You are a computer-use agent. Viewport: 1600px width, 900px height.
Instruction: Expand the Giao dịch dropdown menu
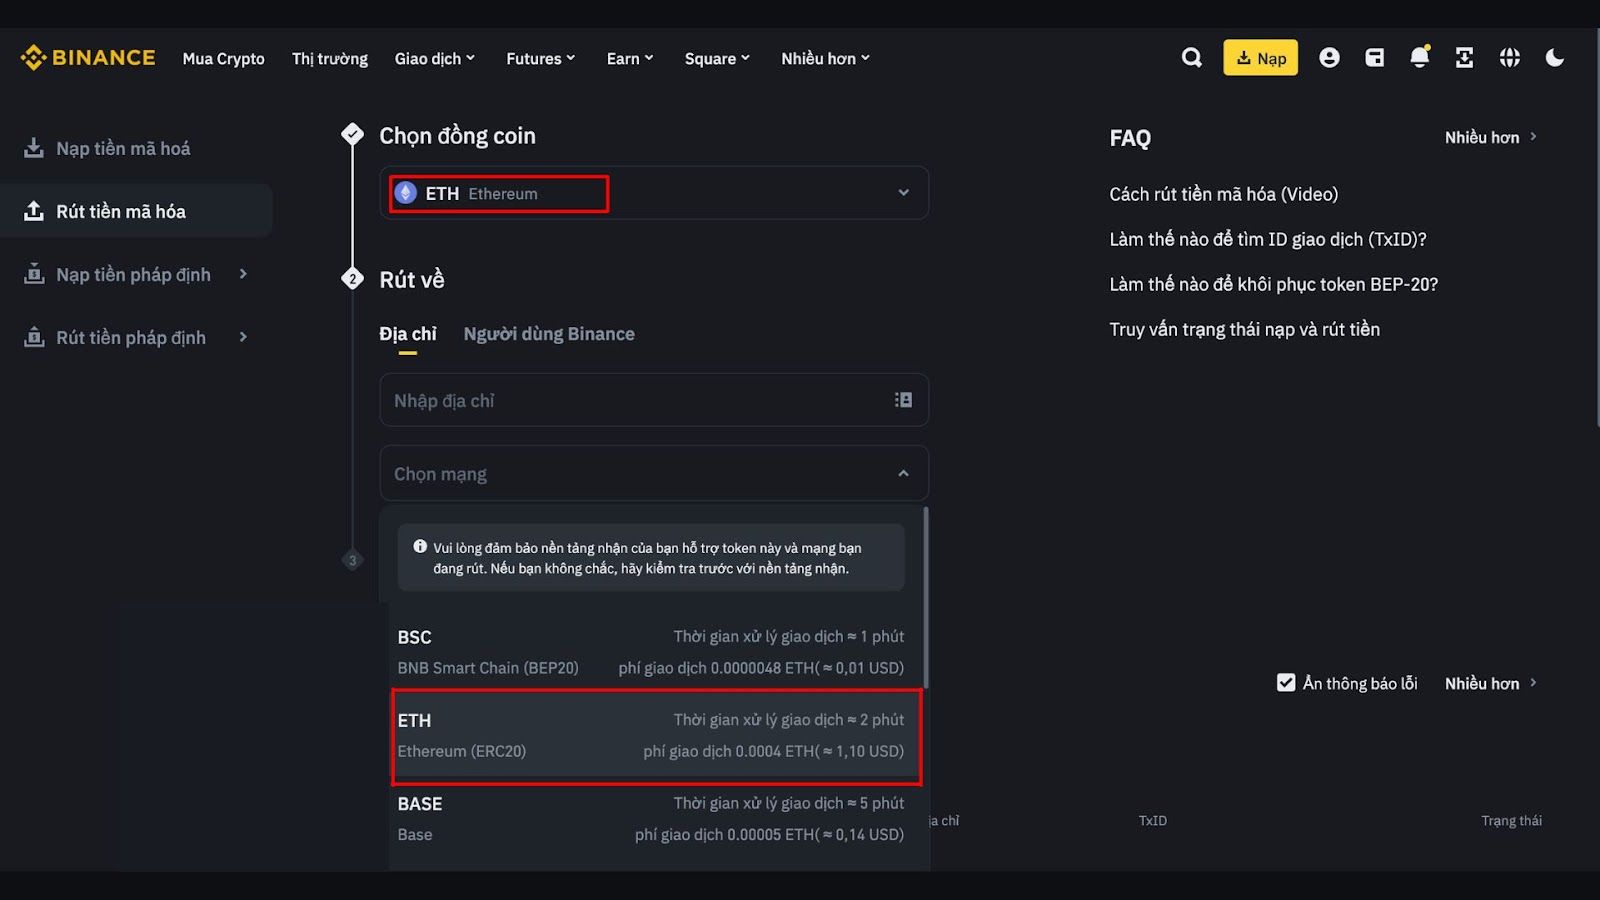coord(435,58)
